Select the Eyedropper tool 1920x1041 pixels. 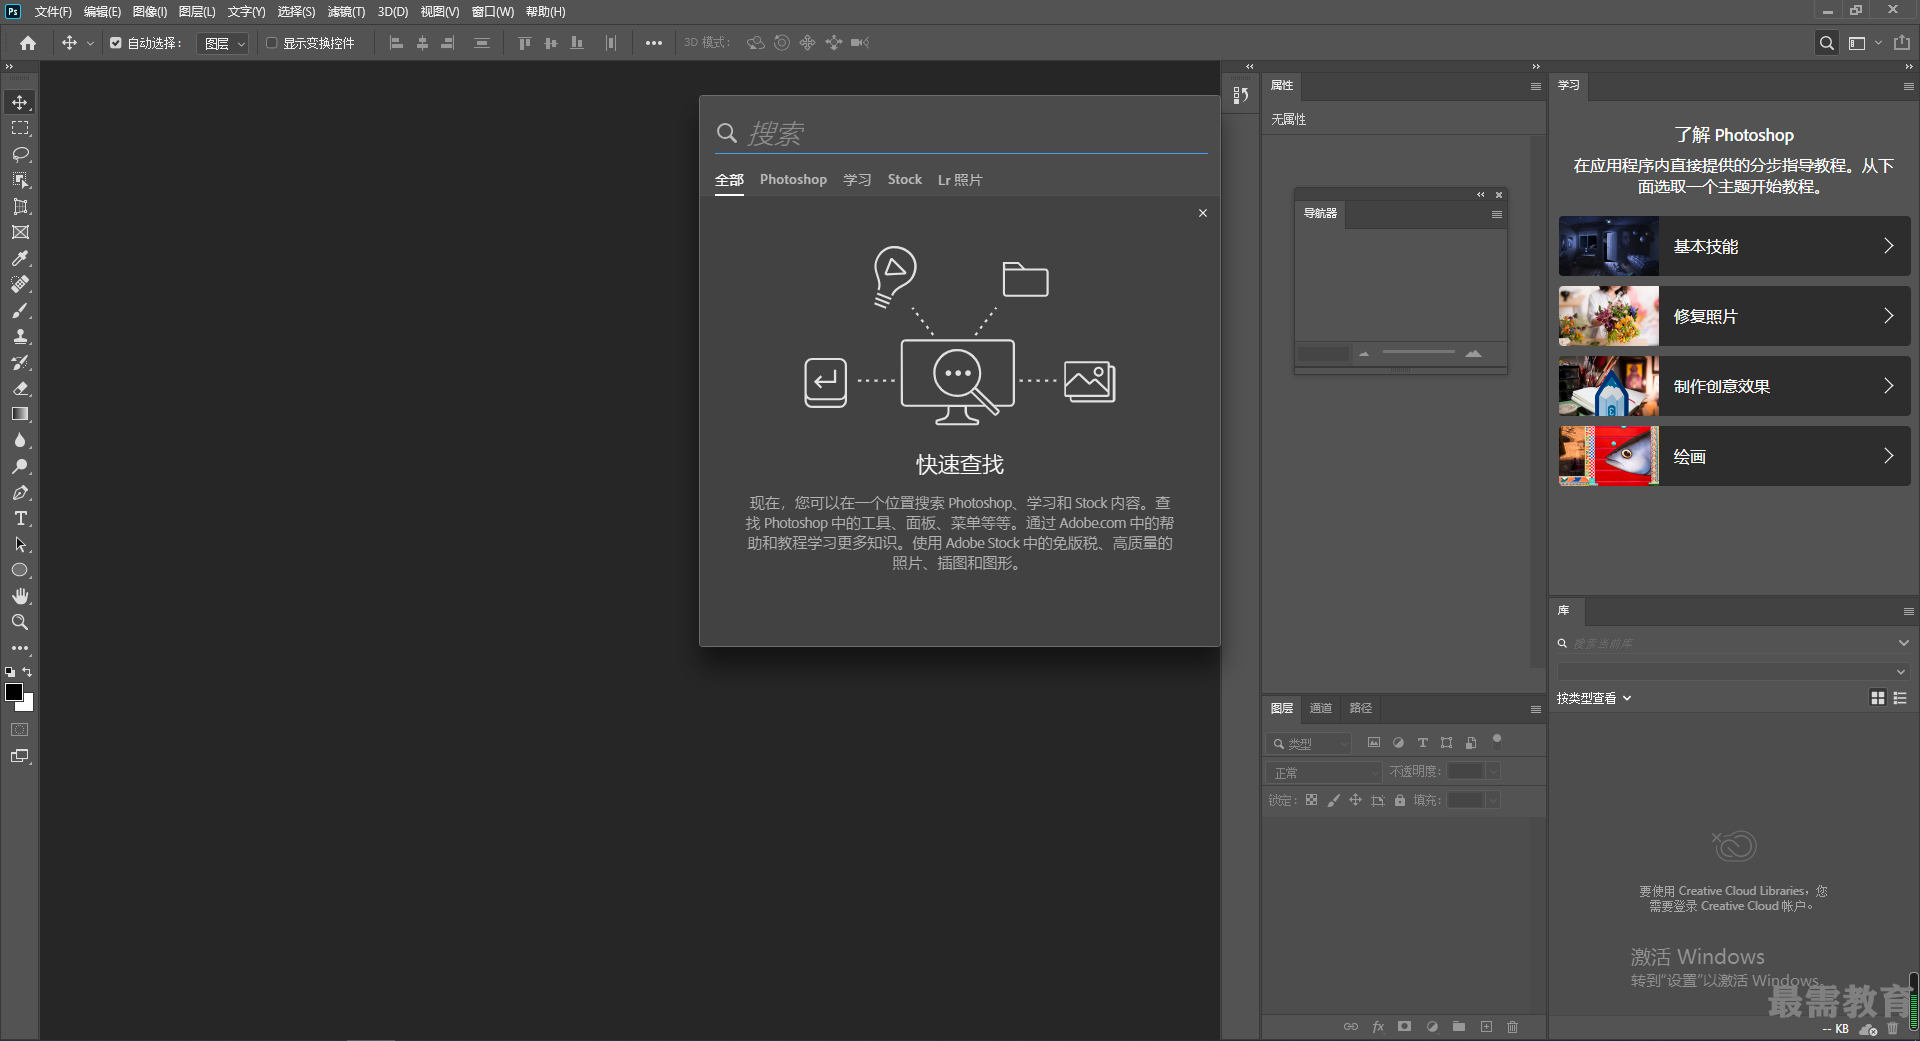[20, 258]
